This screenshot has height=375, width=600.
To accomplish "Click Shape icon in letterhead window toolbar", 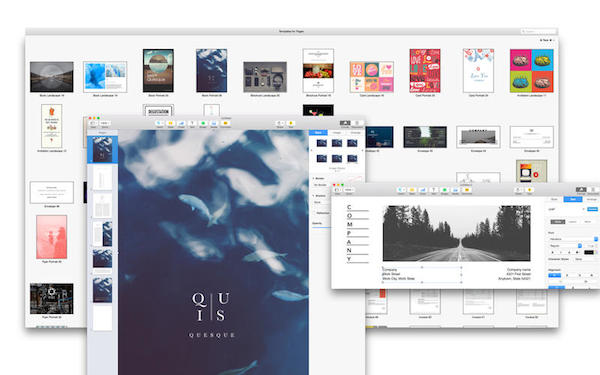I will [445, 189].
